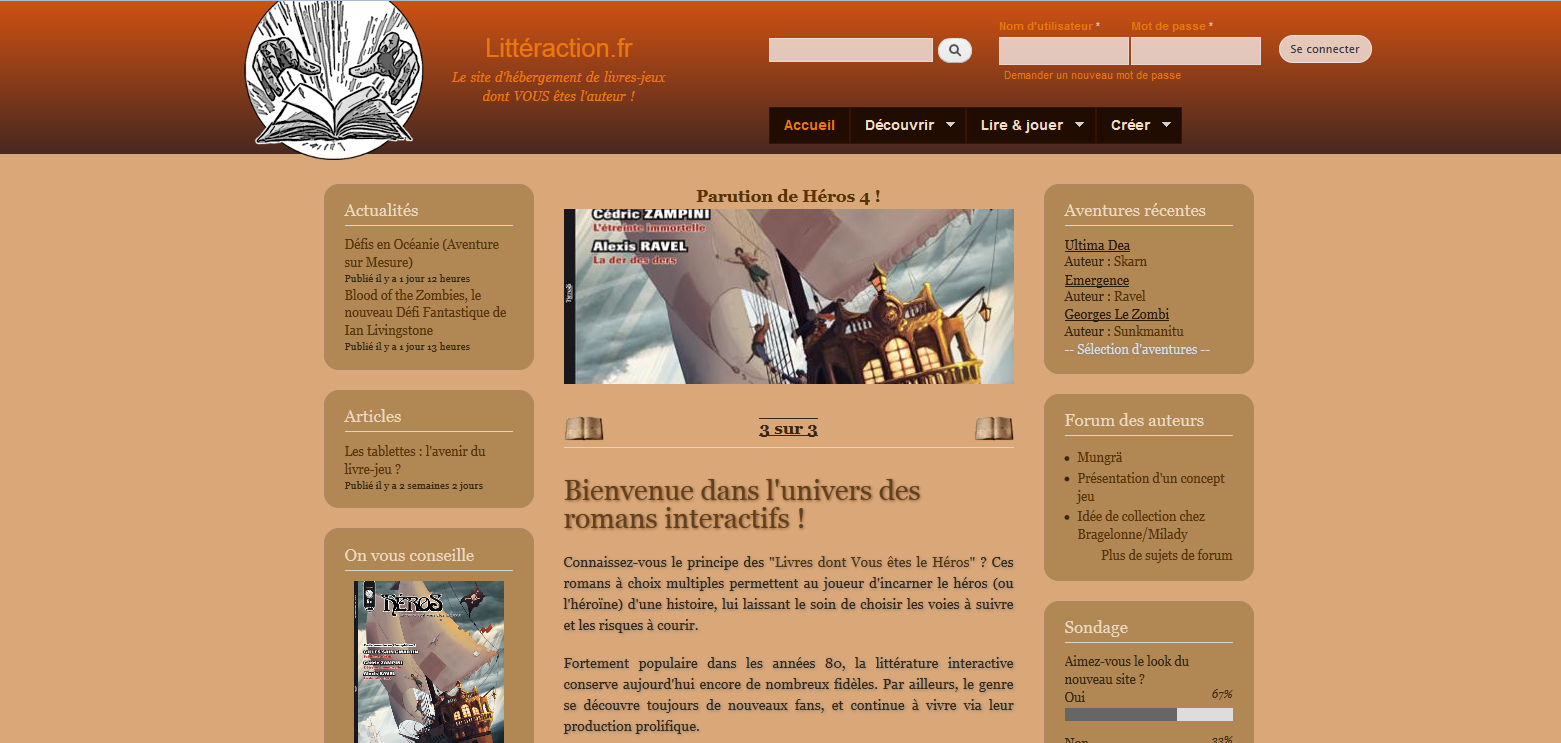Open the Ultima Dea adventure link
The width and height of the screenshot is (1561, 743).
[1097, 245]
